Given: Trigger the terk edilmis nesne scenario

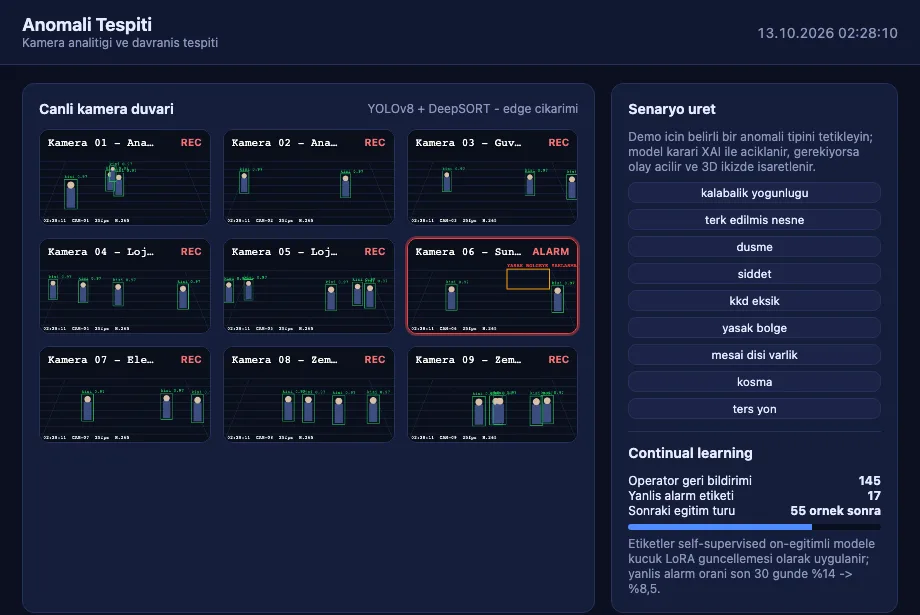Looking at the screenshot, I should point(754,219).
